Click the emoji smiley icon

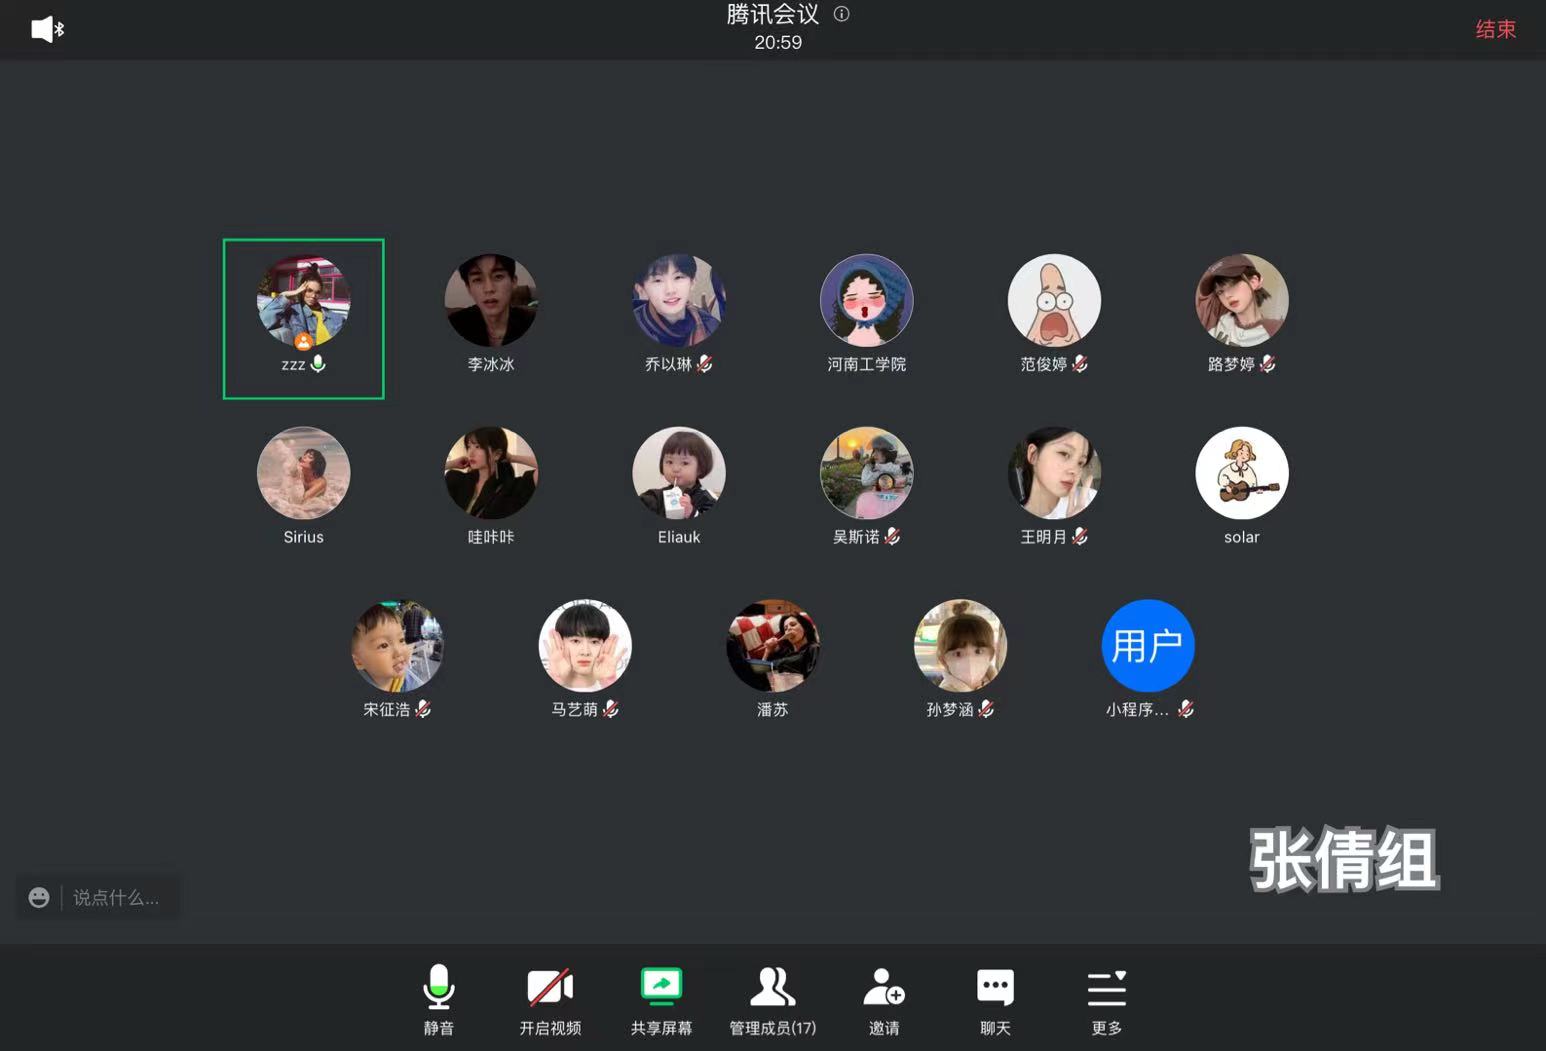39,897
